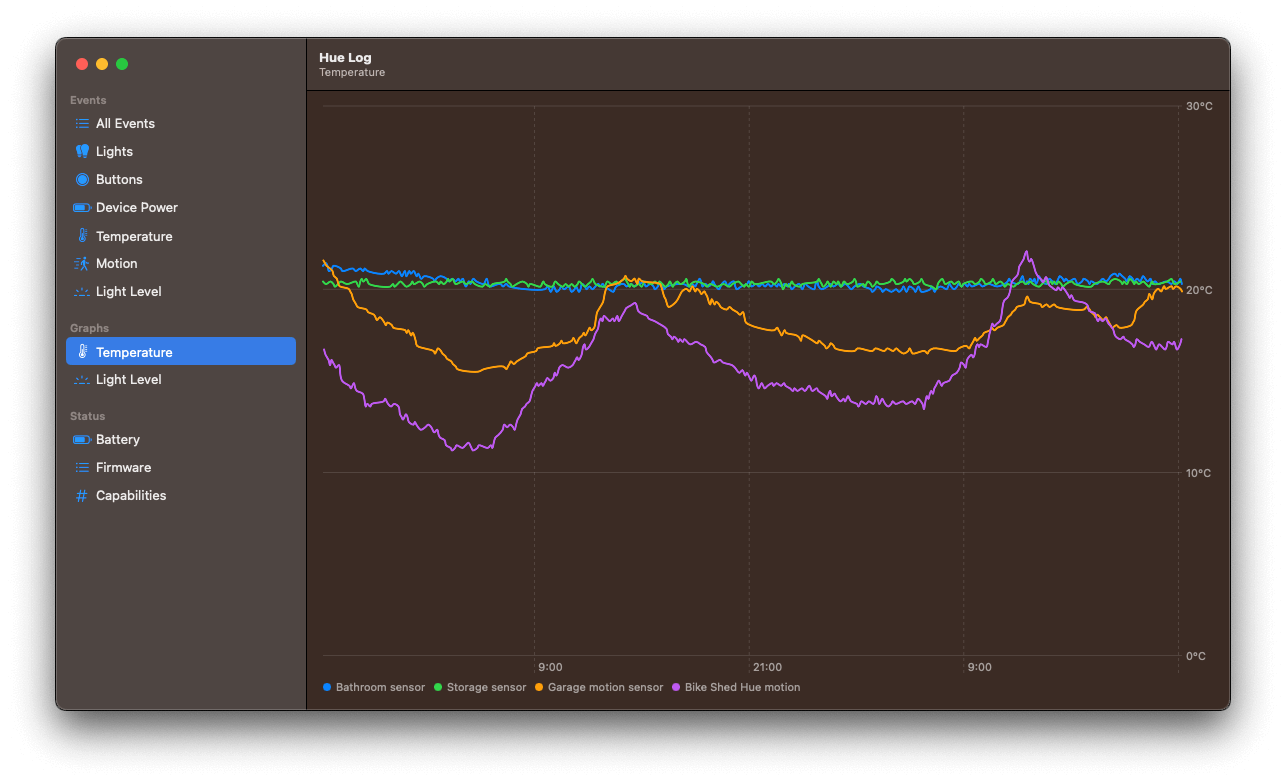Click the Buttons circle icon under Events
The height and width of the screenshot is (784, 1286).
(80, 179)
